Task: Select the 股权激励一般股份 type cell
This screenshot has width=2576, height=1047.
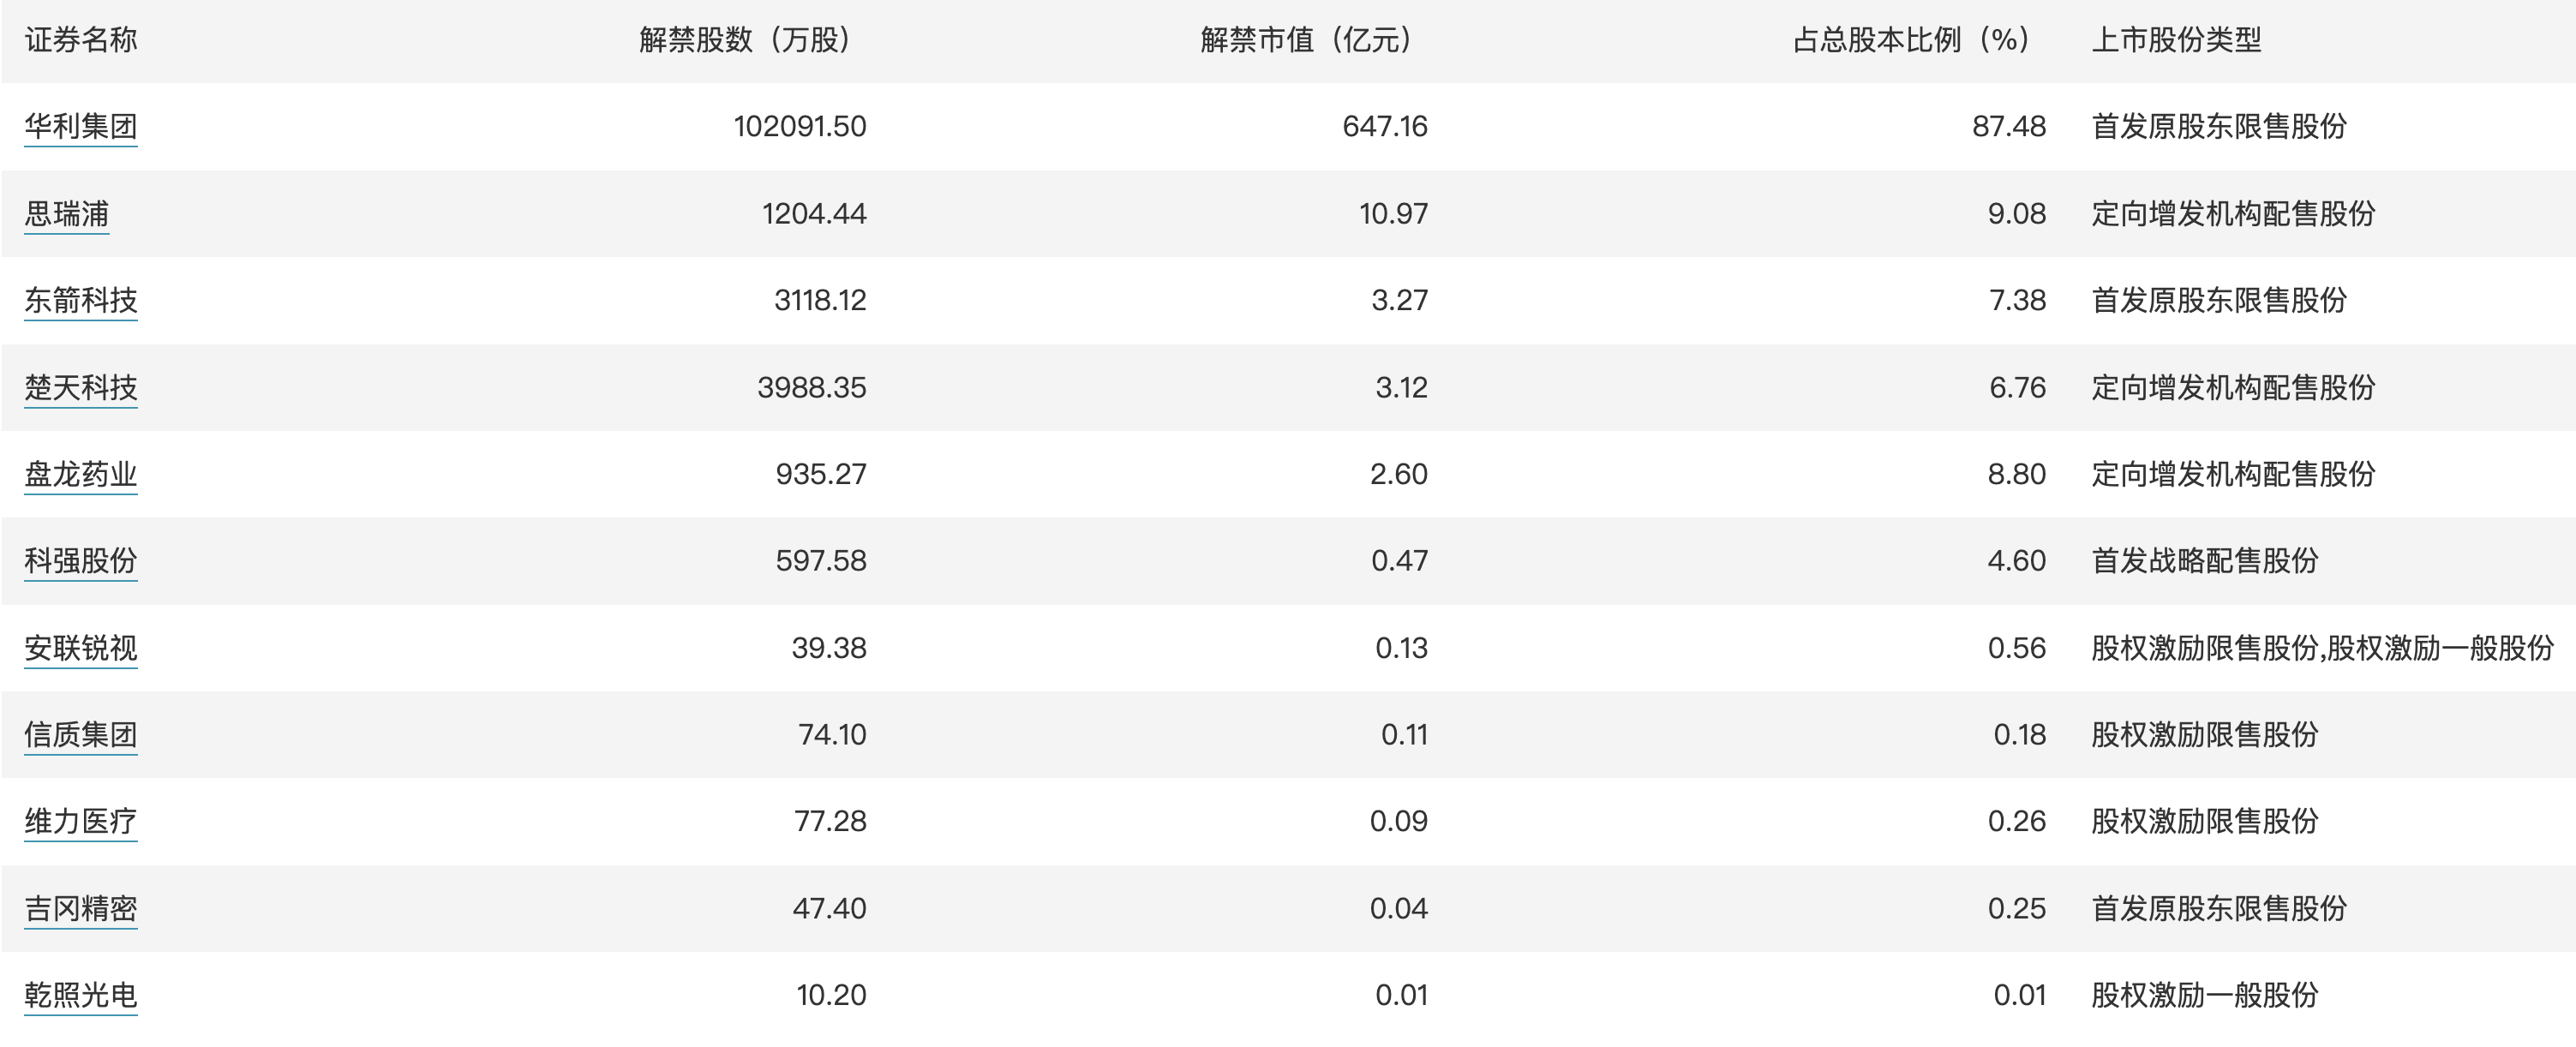Action: [2205, 995]
